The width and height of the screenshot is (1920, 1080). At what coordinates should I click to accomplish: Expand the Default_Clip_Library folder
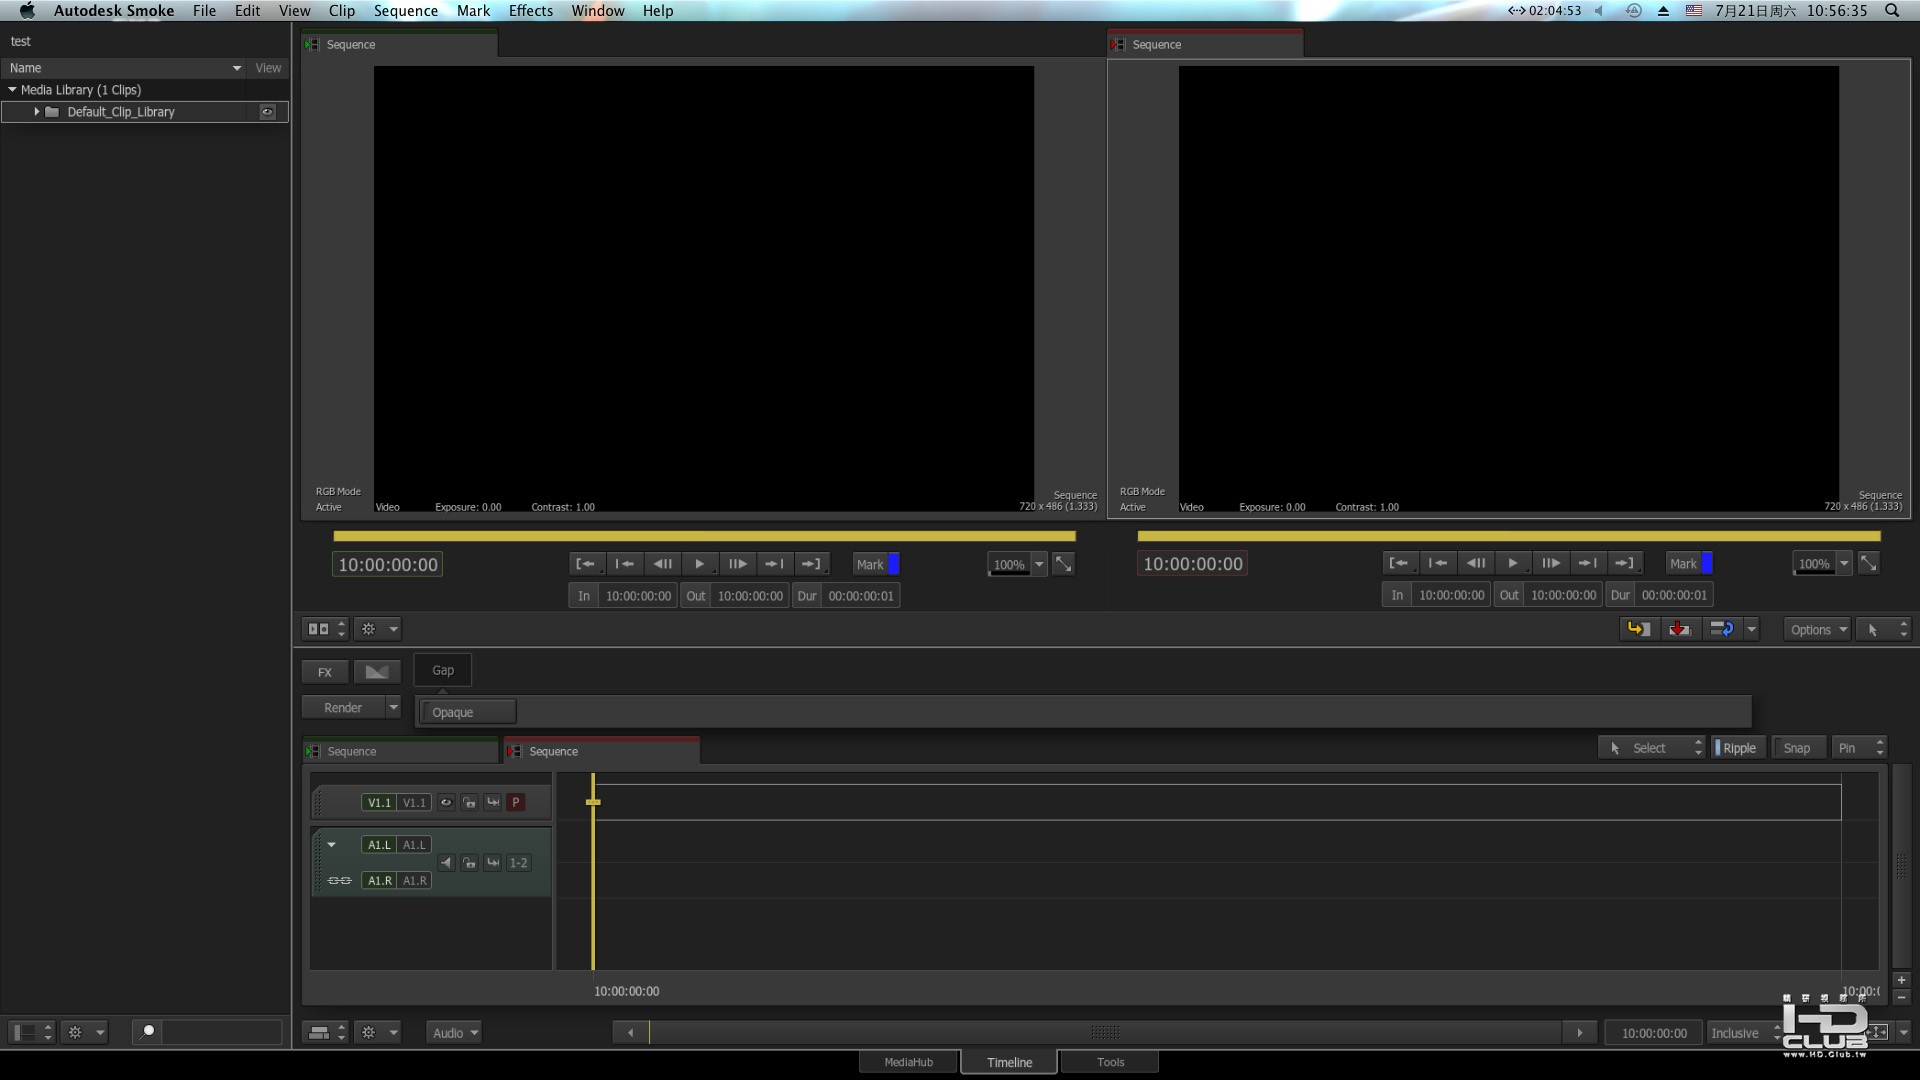[x=36, y=112]
